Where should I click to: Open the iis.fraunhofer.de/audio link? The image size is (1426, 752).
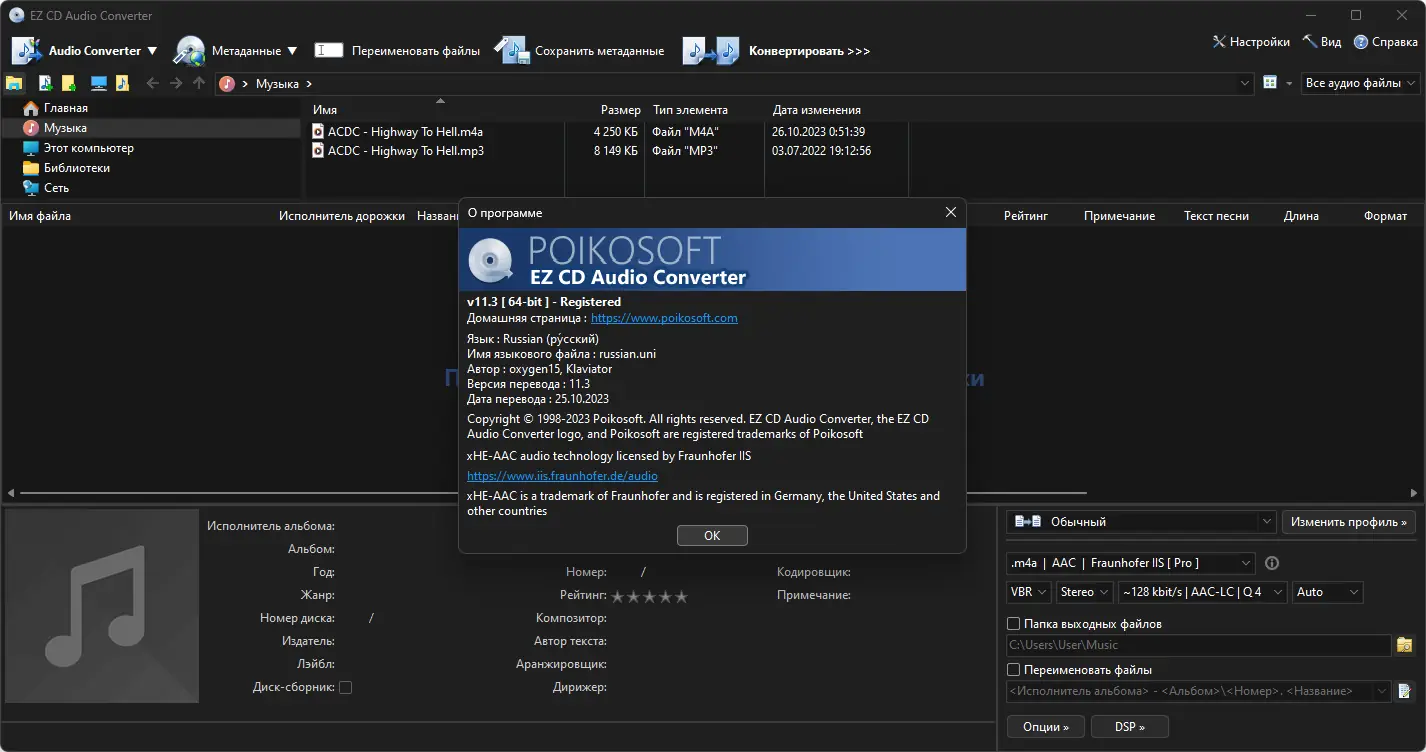tap(562, 476)
